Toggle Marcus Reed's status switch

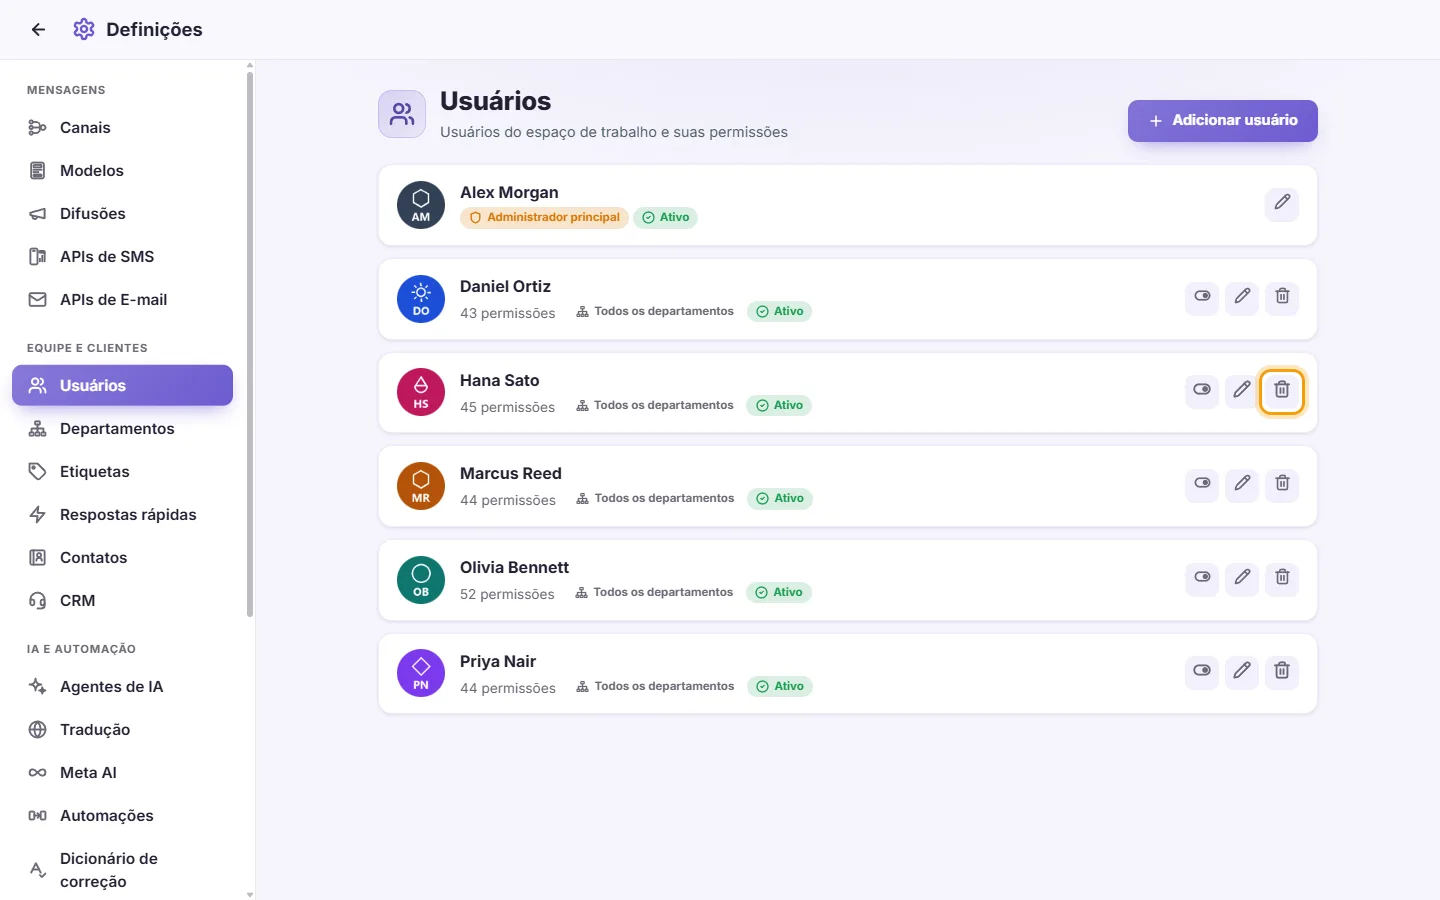pos(1202,484)
